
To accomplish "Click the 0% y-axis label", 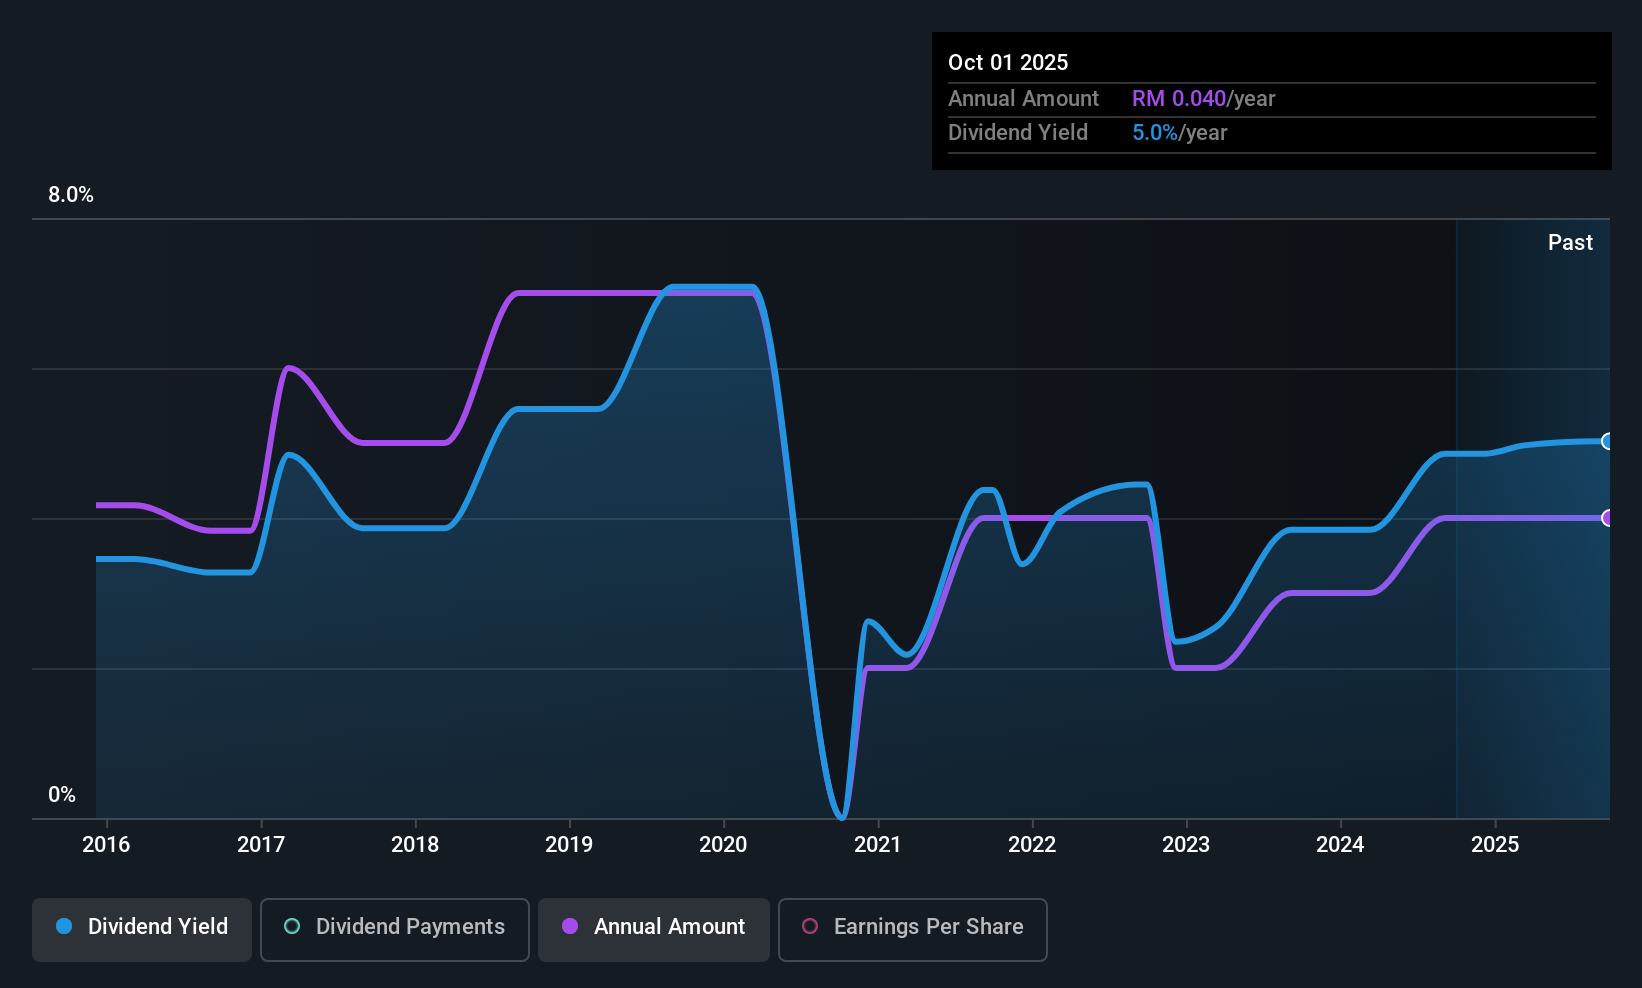I will (62, 795).
